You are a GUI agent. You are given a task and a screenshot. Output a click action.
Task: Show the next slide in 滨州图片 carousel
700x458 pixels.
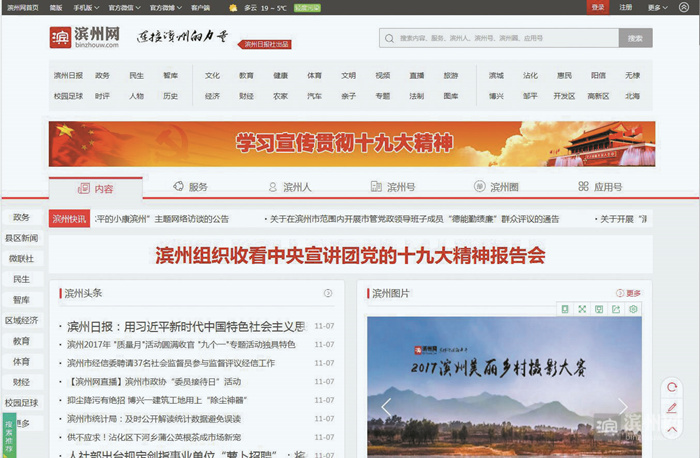(x=622, y=406)
